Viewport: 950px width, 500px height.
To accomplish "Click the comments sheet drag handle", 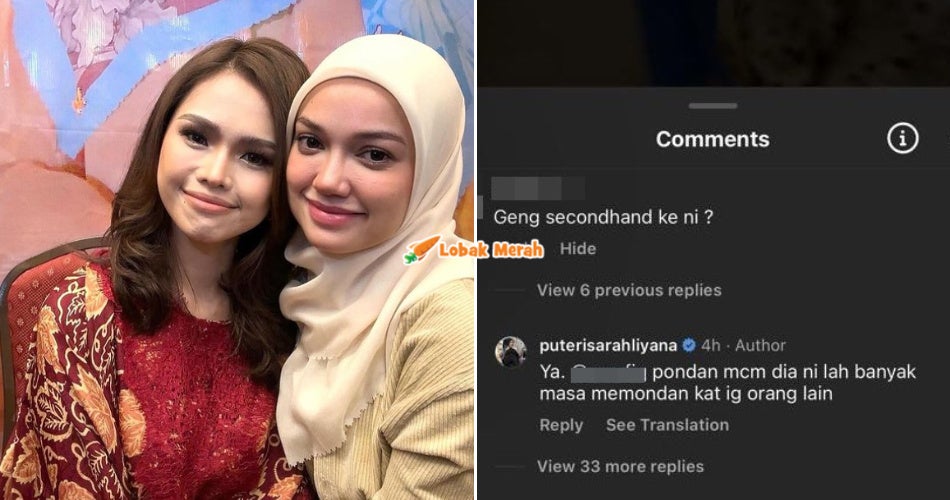I will click(x=712, y=106).
